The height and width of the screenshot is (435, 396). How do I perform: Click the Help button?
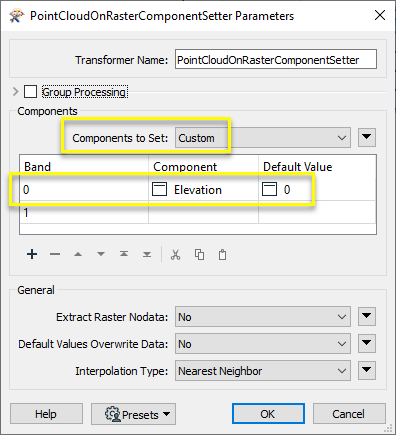46,414
